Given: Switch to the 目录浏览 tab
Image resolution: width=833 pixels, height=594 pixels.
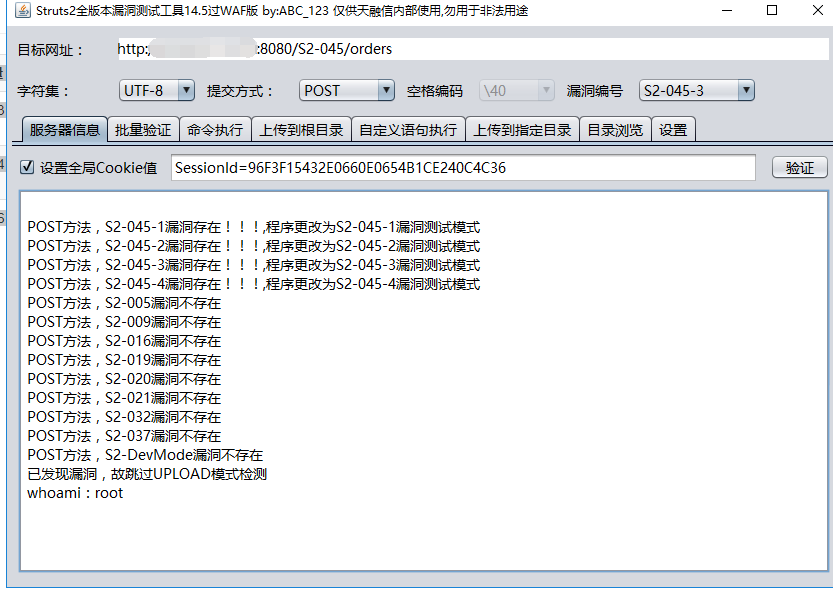Looking at the screenshot, I should pos(615,130).
